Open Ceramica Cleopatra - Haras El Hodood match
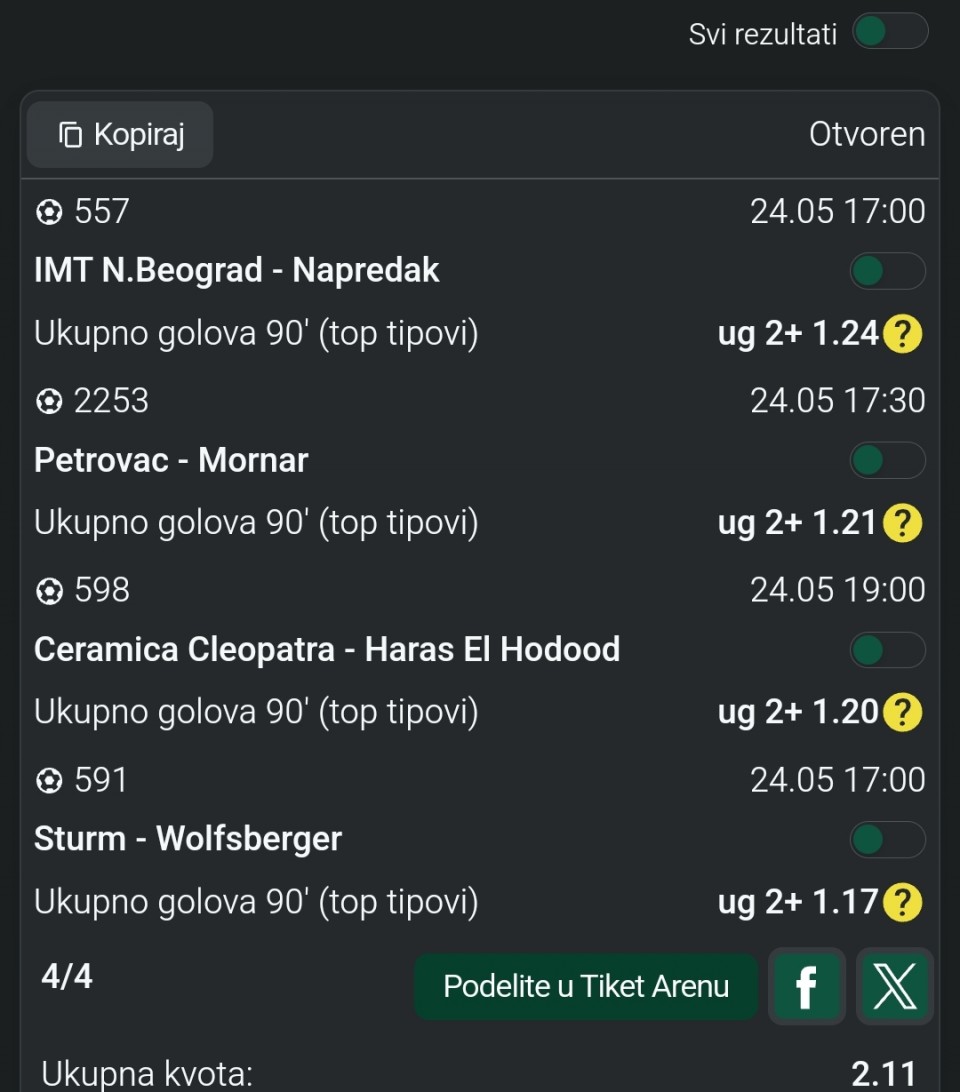 [x=327, y=649]
